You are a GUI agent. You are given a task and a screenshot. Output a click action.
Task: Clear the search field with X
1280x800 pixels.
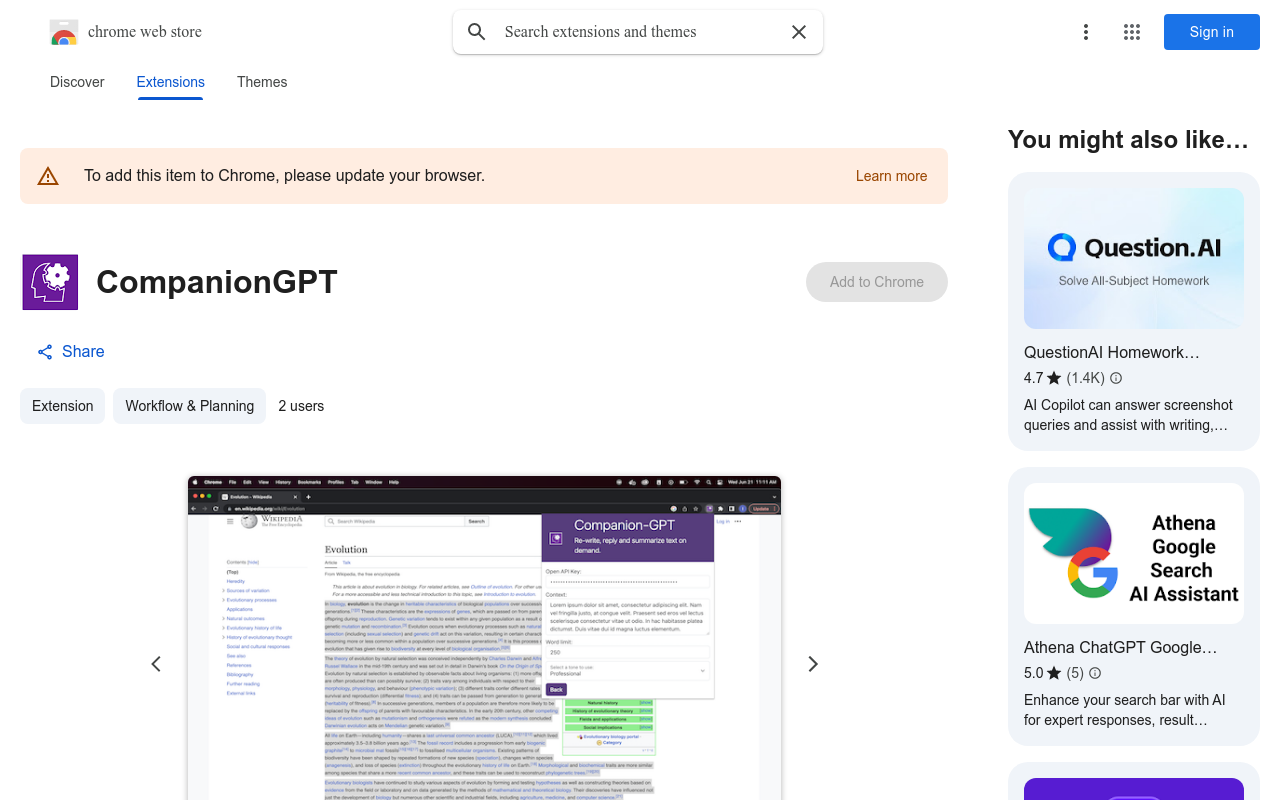point(799,32)
